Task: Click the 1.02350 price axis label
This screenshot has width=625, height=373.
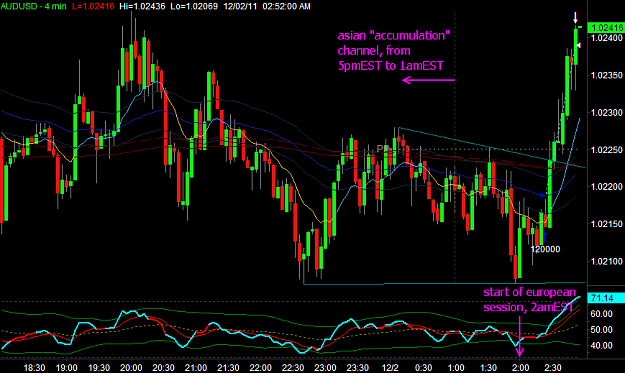Action: click(x=607, y=75)
